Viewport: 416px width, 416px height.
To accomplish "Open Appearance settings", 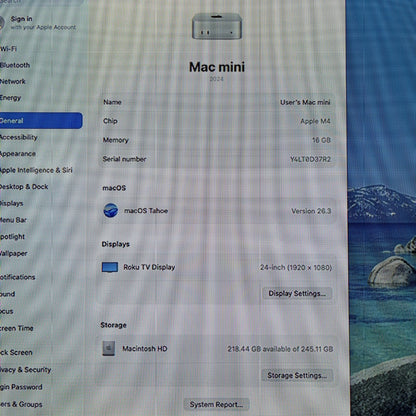I will pyautogui.click(x=18, y=154).
